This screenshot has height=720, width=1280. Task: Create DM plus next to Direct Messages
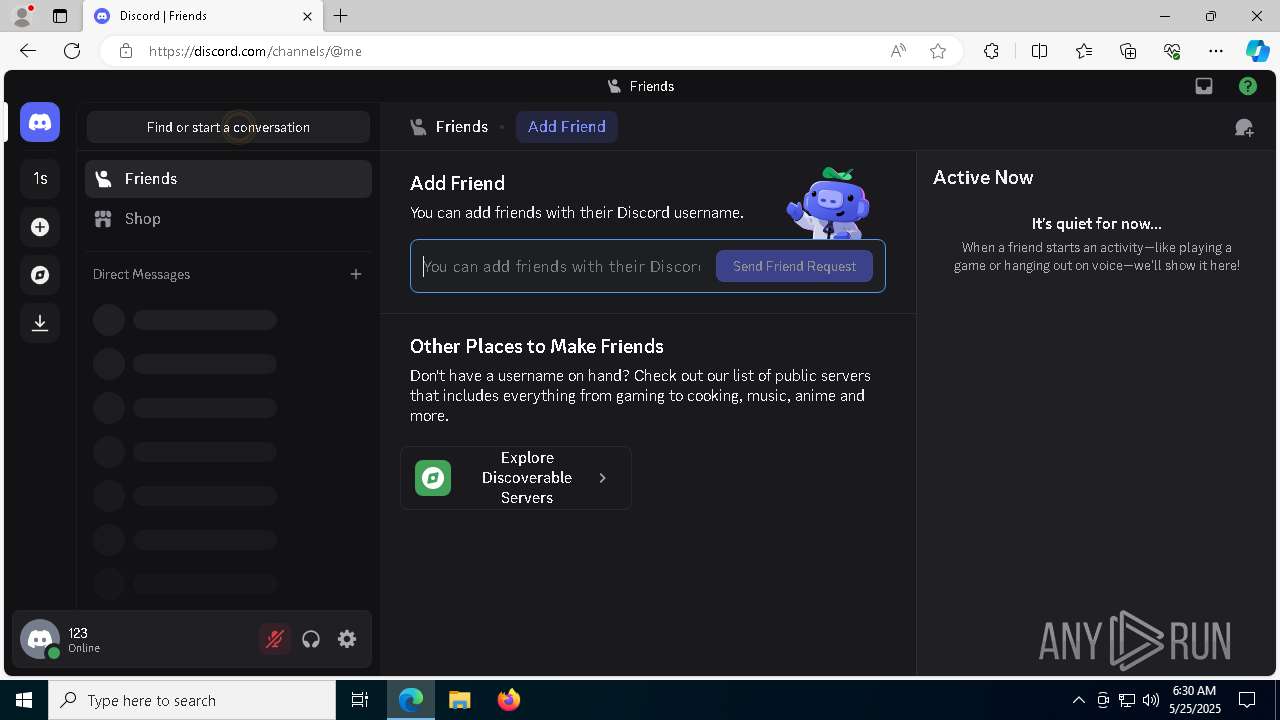tap(356, 274)
